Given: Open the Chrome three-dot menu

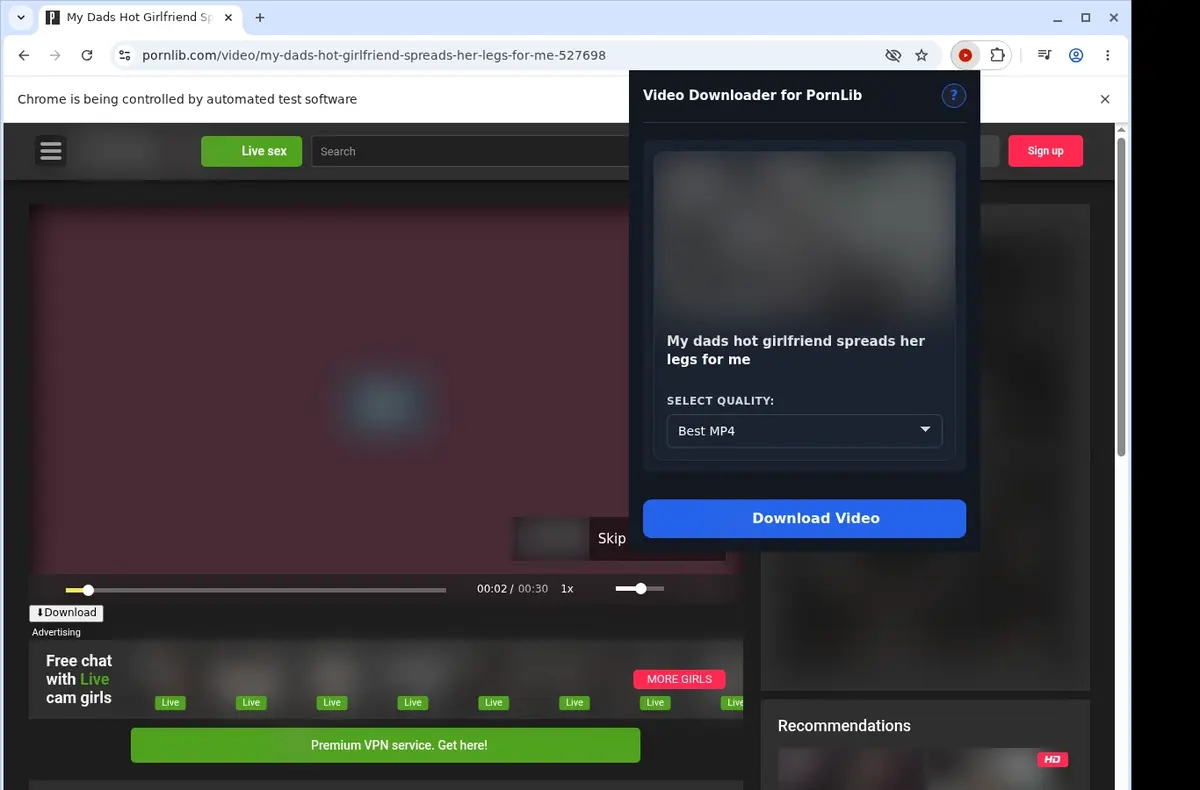Looking at the screenshot, I should tap(1108, 56).
